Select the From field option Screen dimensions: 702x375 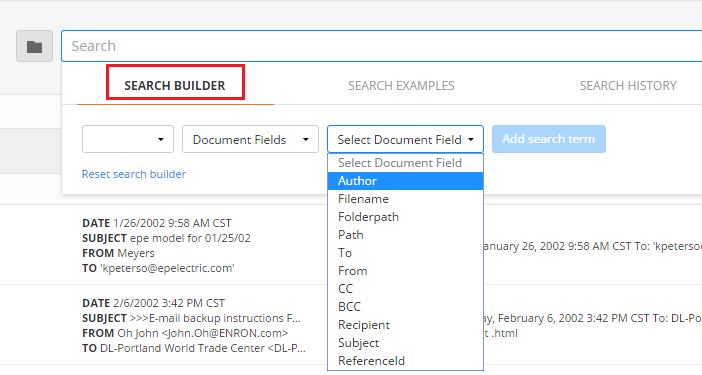click(x=405, y=271)
